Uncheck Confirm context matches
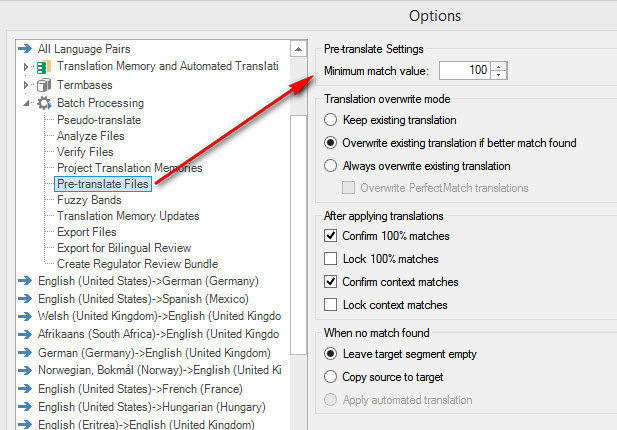Screen dimensions: 617x430 pos(331,282)
